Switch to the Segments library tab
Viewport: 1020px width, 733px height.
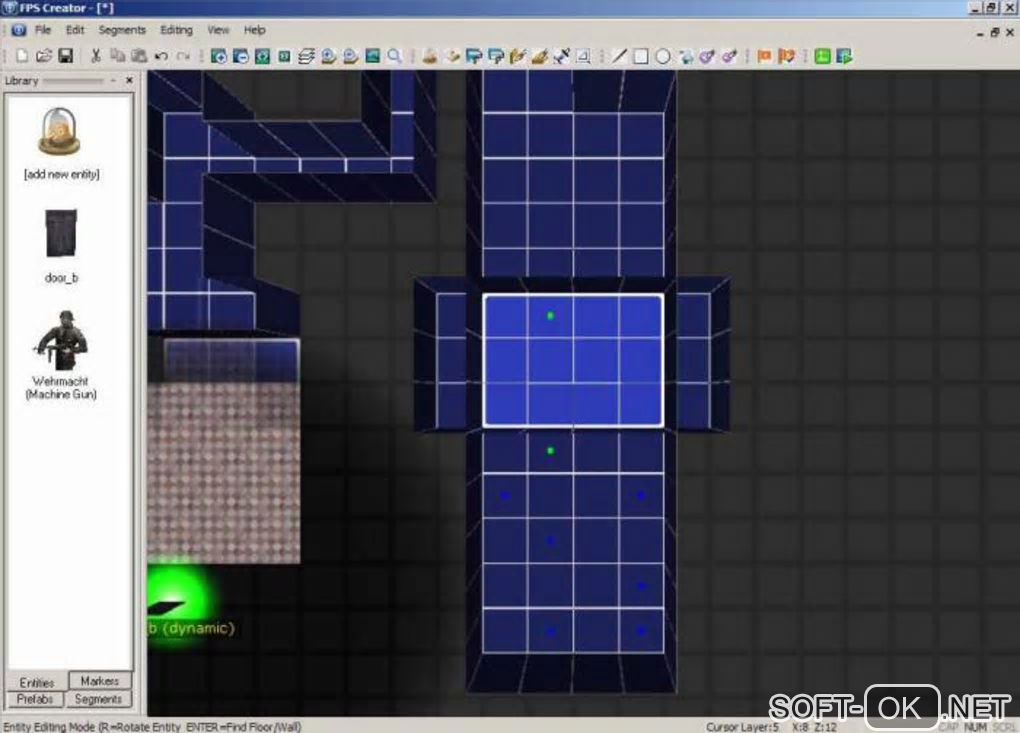coord(98,699)
